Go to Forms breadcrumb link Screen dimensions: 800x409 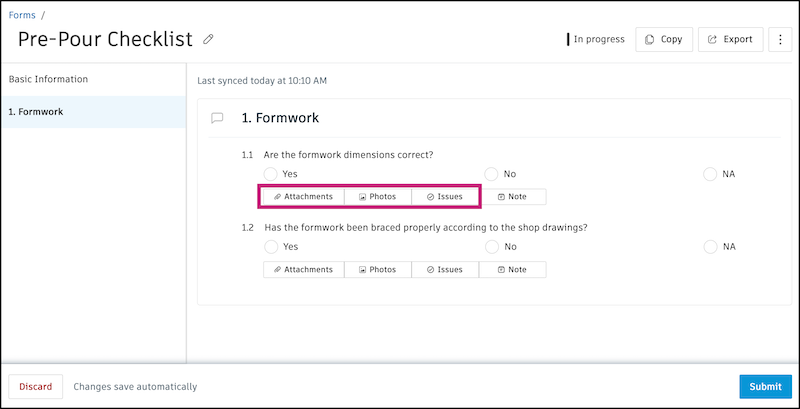tap(22, 15)
